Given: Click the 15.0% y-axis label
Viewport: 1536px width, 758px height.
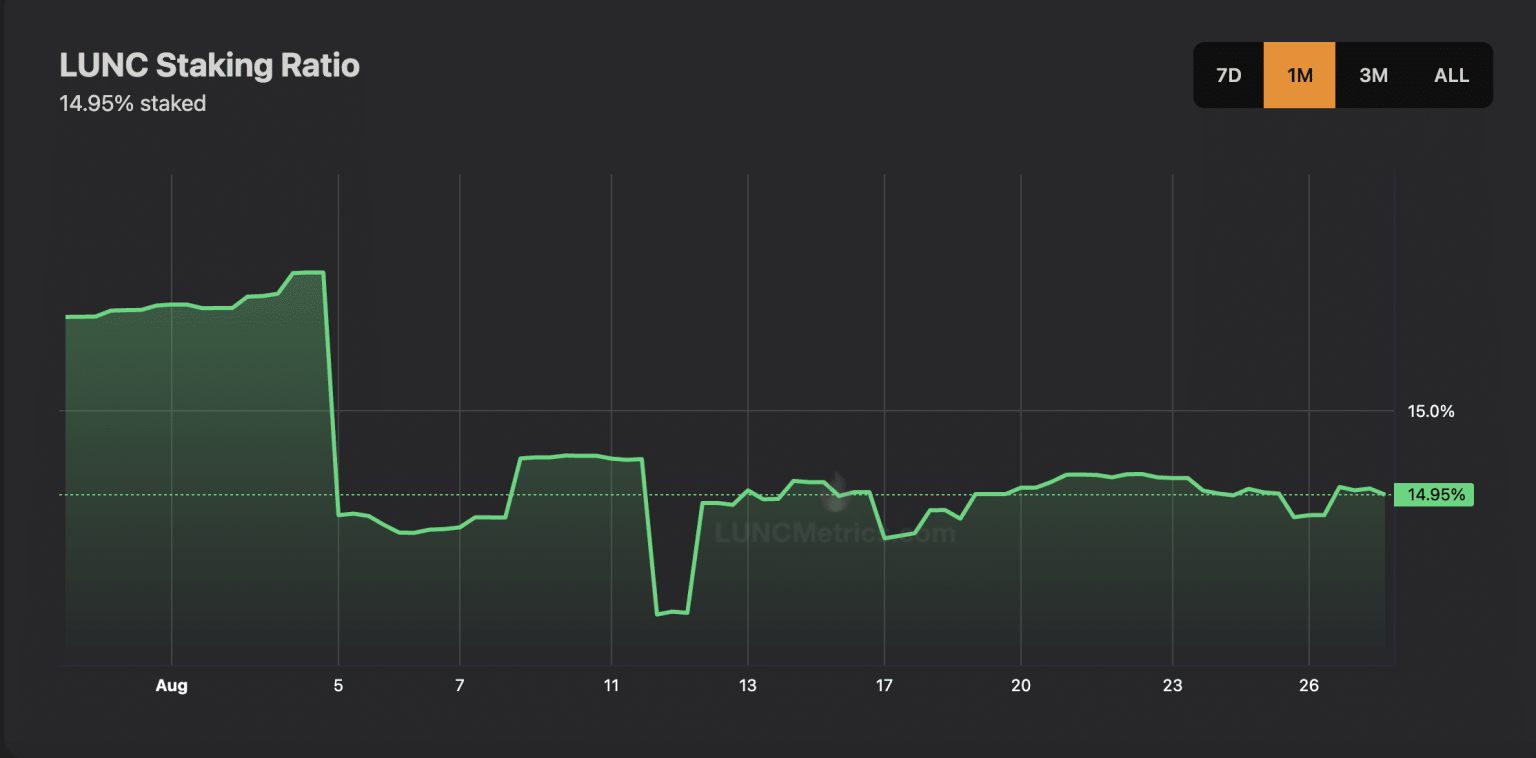Looking at the screenshot, I should (1430, 411).
